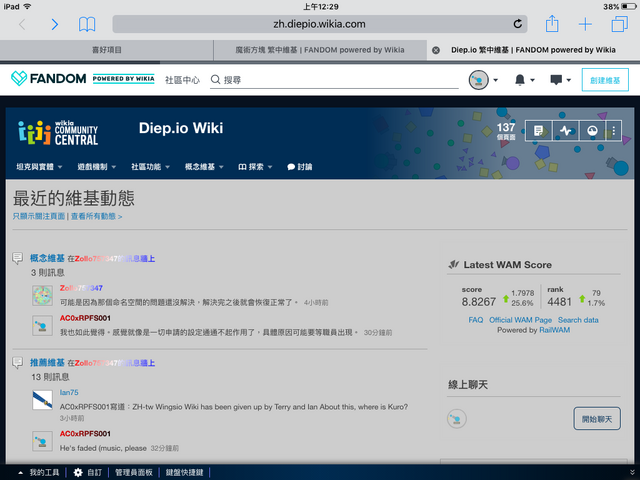640x480 pixels.
Task: Open the messages speech bubble
Action: click(x=556, y=80)
